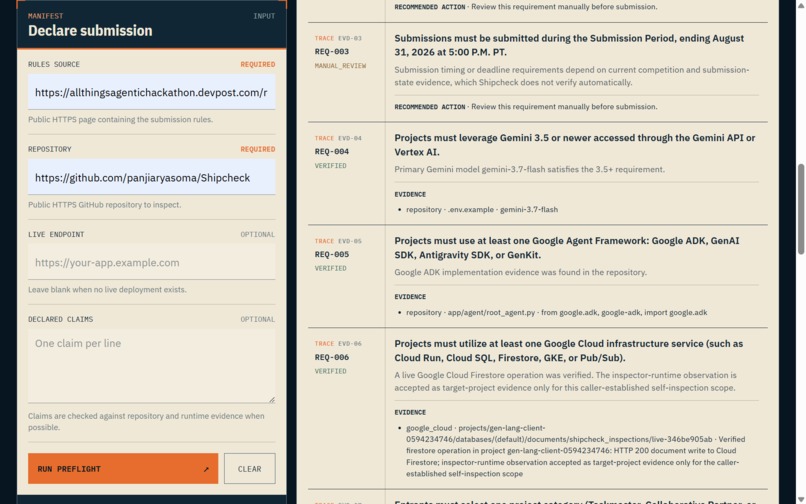
Task: Click the REQ-003 Recommended Action line
Action: pos(525,107)
